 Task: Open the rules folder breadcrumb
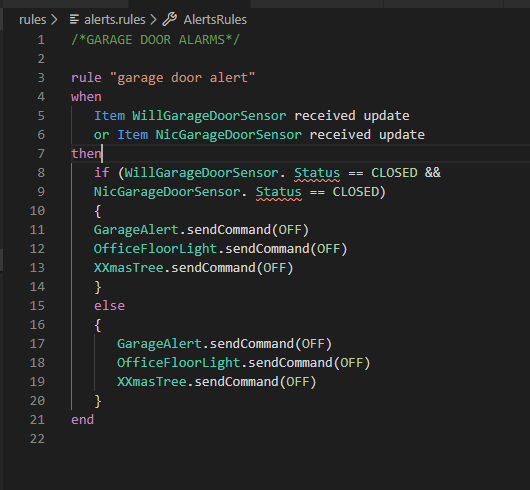[x=32, y=20]
